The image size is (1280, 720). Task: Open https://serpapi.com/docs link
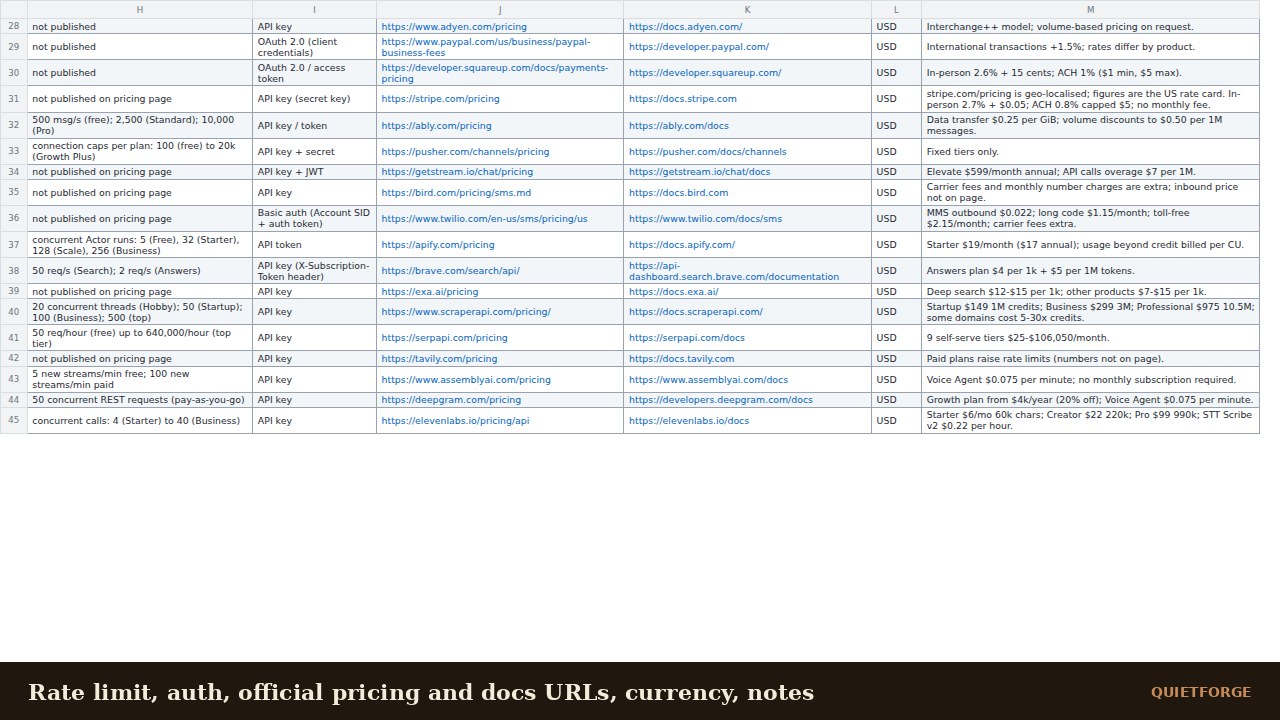coord(687,338)
